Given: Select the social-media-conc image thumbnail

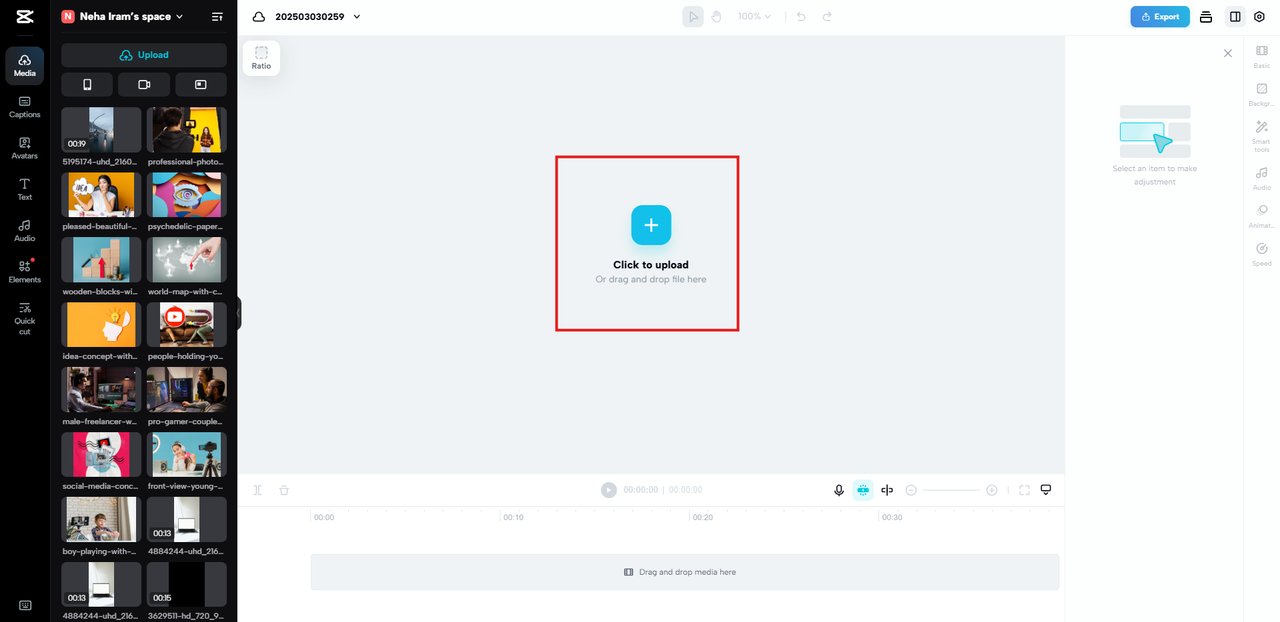Looking at the screenshot, I should point(101,455).
